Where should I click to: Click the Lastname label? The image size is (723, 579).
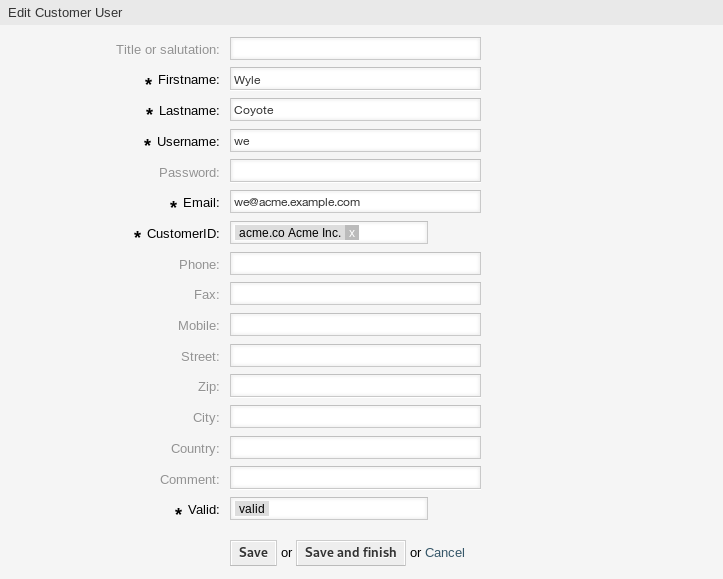pos(189,111)
